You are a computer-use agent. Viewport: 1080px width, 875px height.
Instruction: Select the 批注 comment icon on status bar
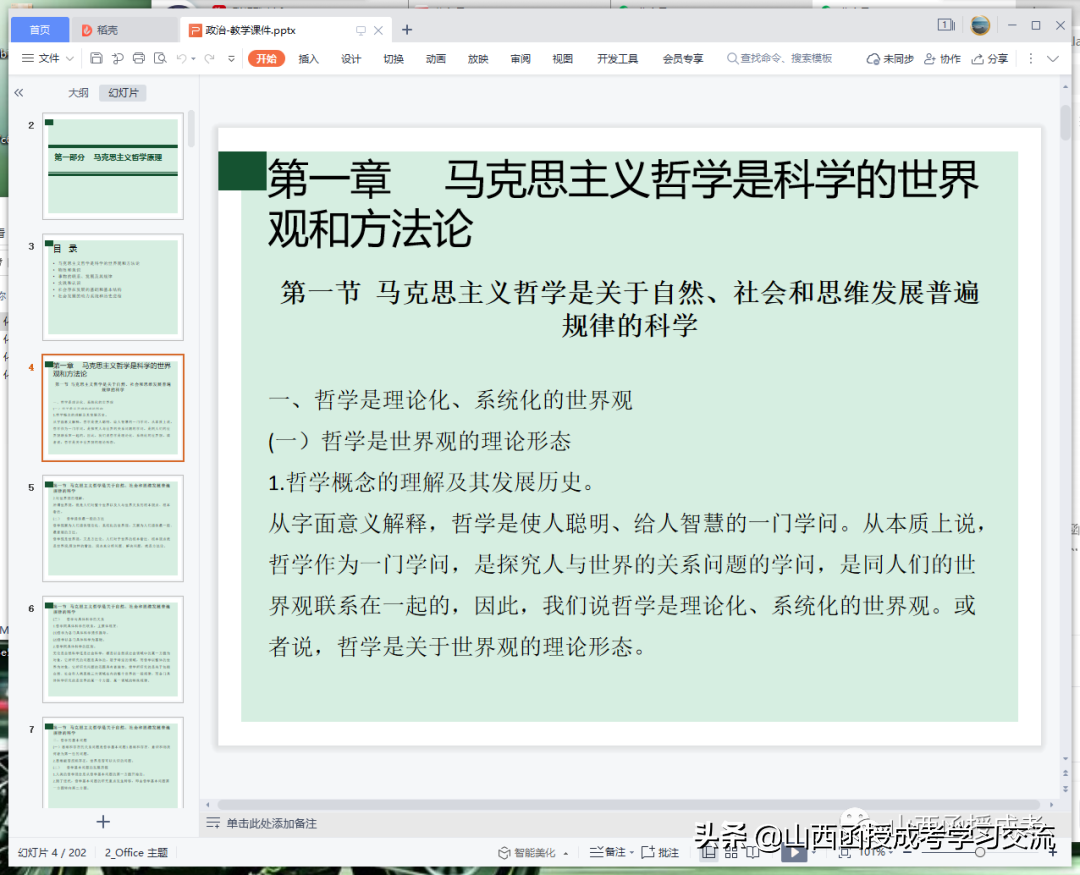click(x=662, y=852)
